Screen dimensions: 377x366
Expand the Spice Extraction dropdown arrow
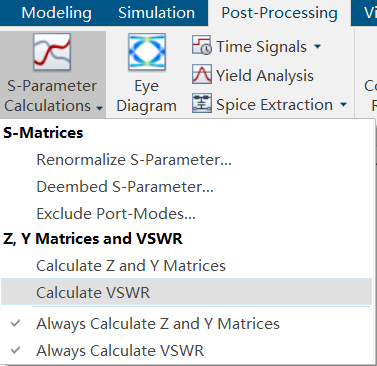coord(343,105)
